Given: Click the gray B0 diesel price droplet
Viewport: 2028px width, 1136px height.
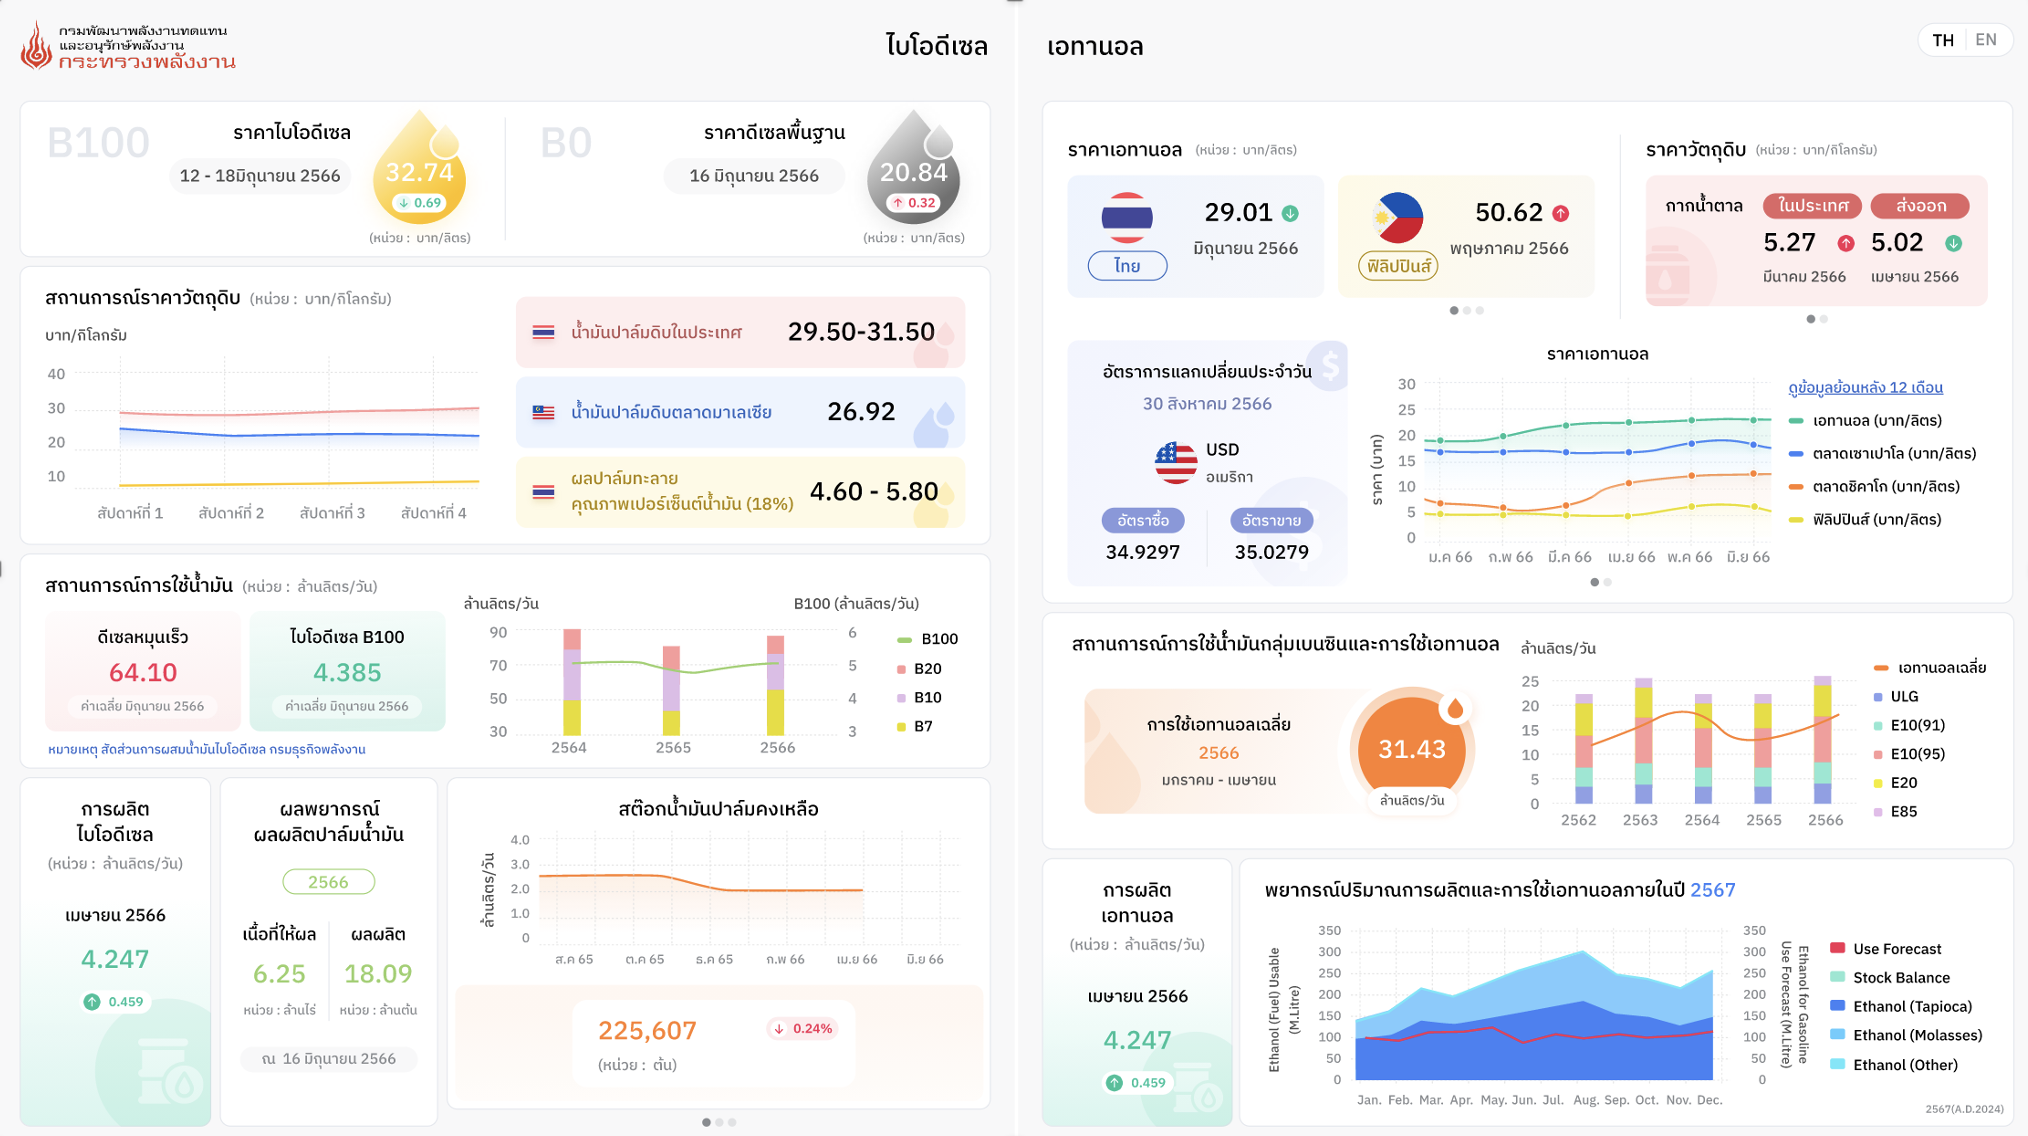Looking at the screenshot, I should [913, 170].
